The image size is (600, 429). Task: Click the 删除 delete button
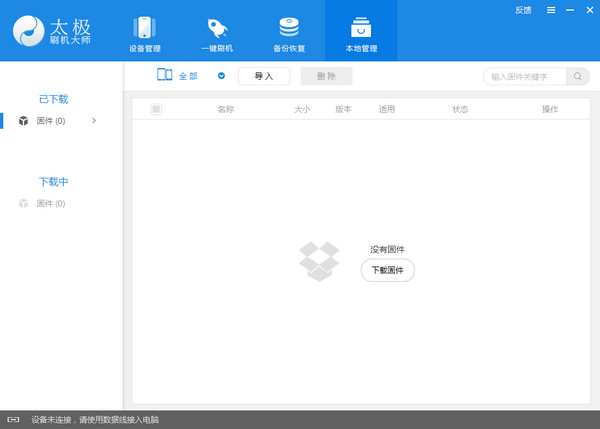(x=326, y=76)
